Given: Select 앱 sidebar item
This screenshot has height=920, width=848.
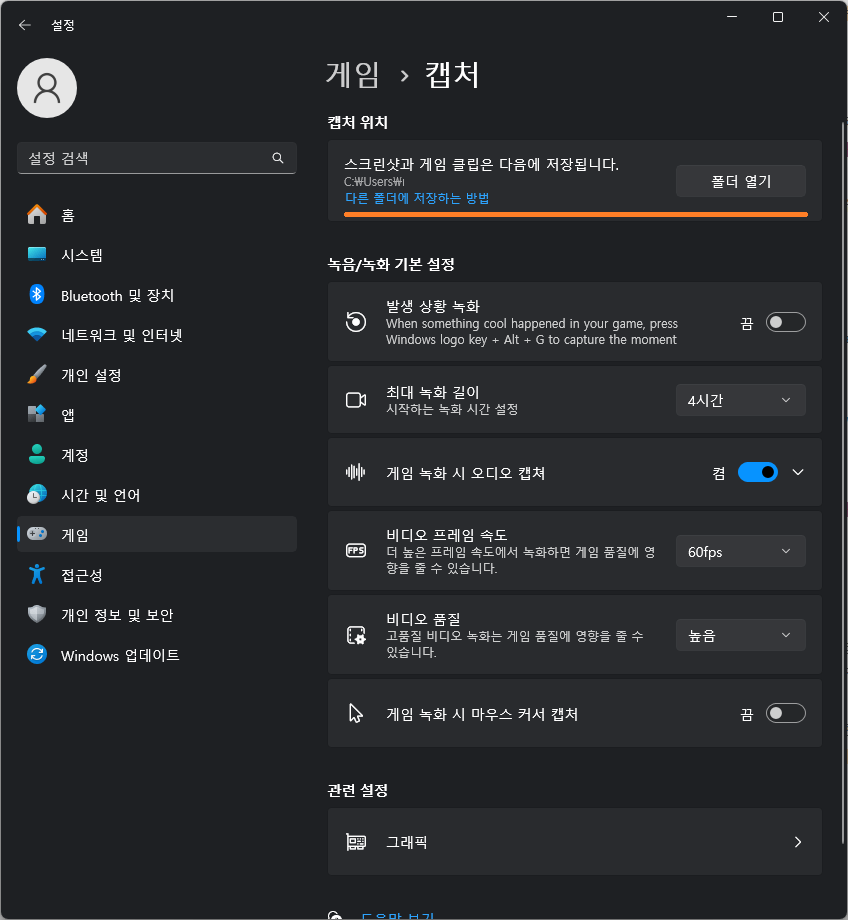Looking at the screenshot, I should (157, 415).
